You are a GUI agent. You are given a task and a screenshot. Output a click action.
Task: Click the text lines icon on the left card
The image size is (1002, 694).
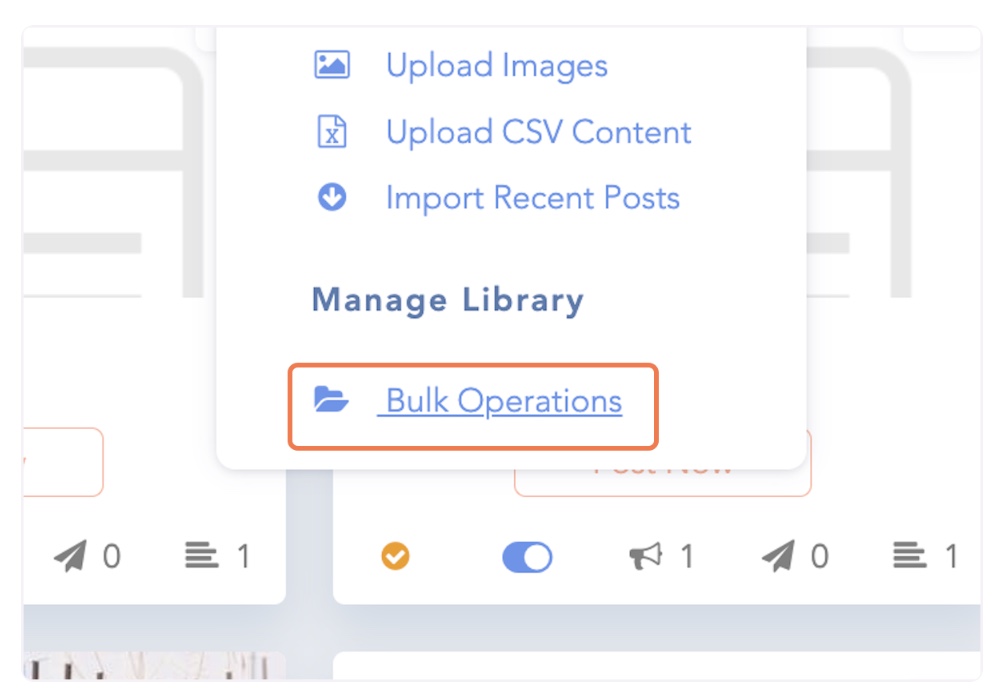[202, 556]
